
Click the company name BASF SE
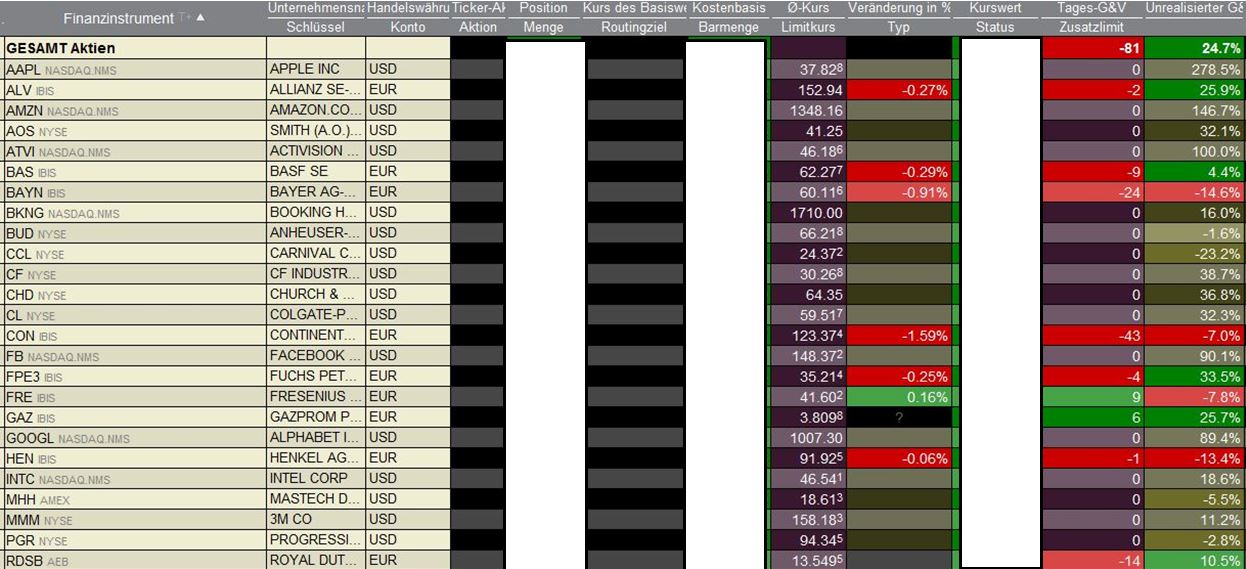tap(298, 172)
